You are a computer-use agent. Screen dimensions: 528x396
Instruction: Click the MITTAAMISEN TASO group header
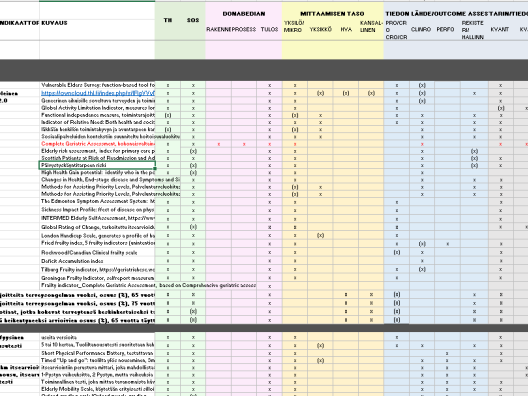click(x=332, y=14)
